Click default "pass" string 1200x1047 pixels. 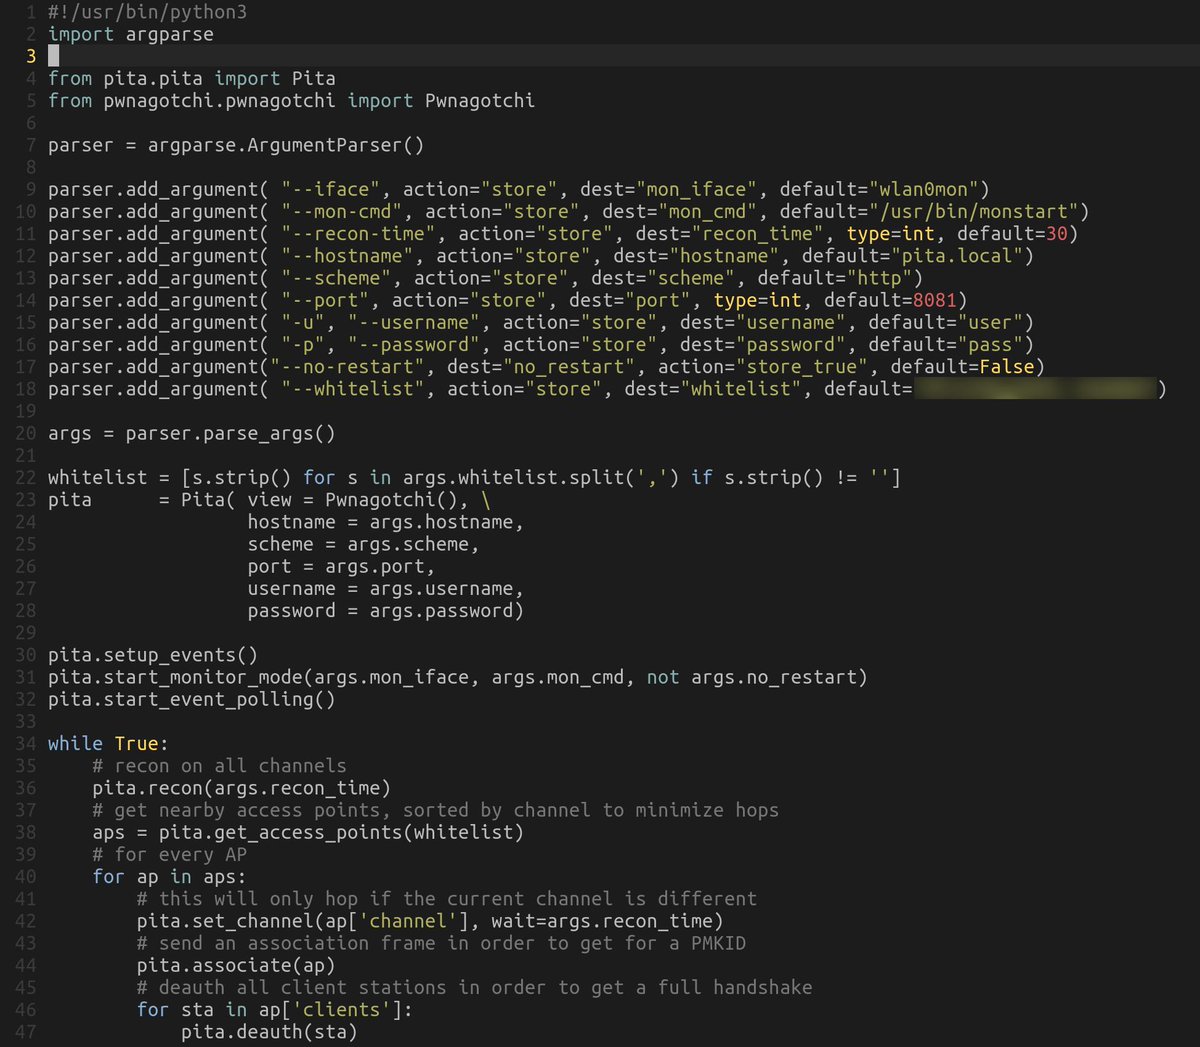[990, 344]
